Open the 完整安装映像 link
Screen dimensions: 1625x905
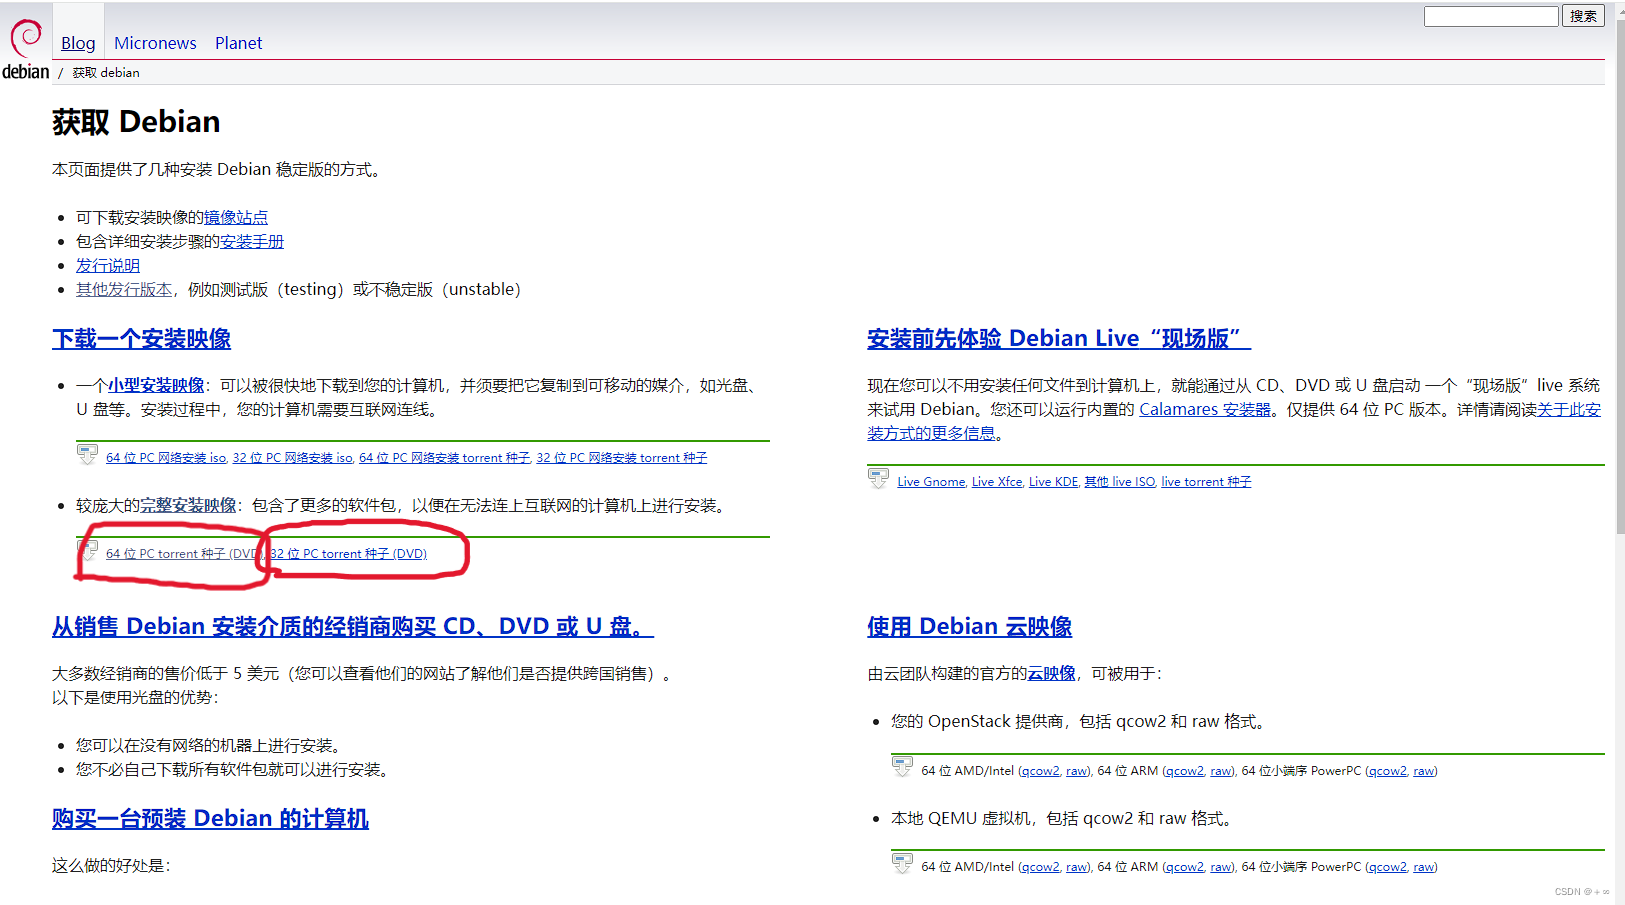pos(188,505)
